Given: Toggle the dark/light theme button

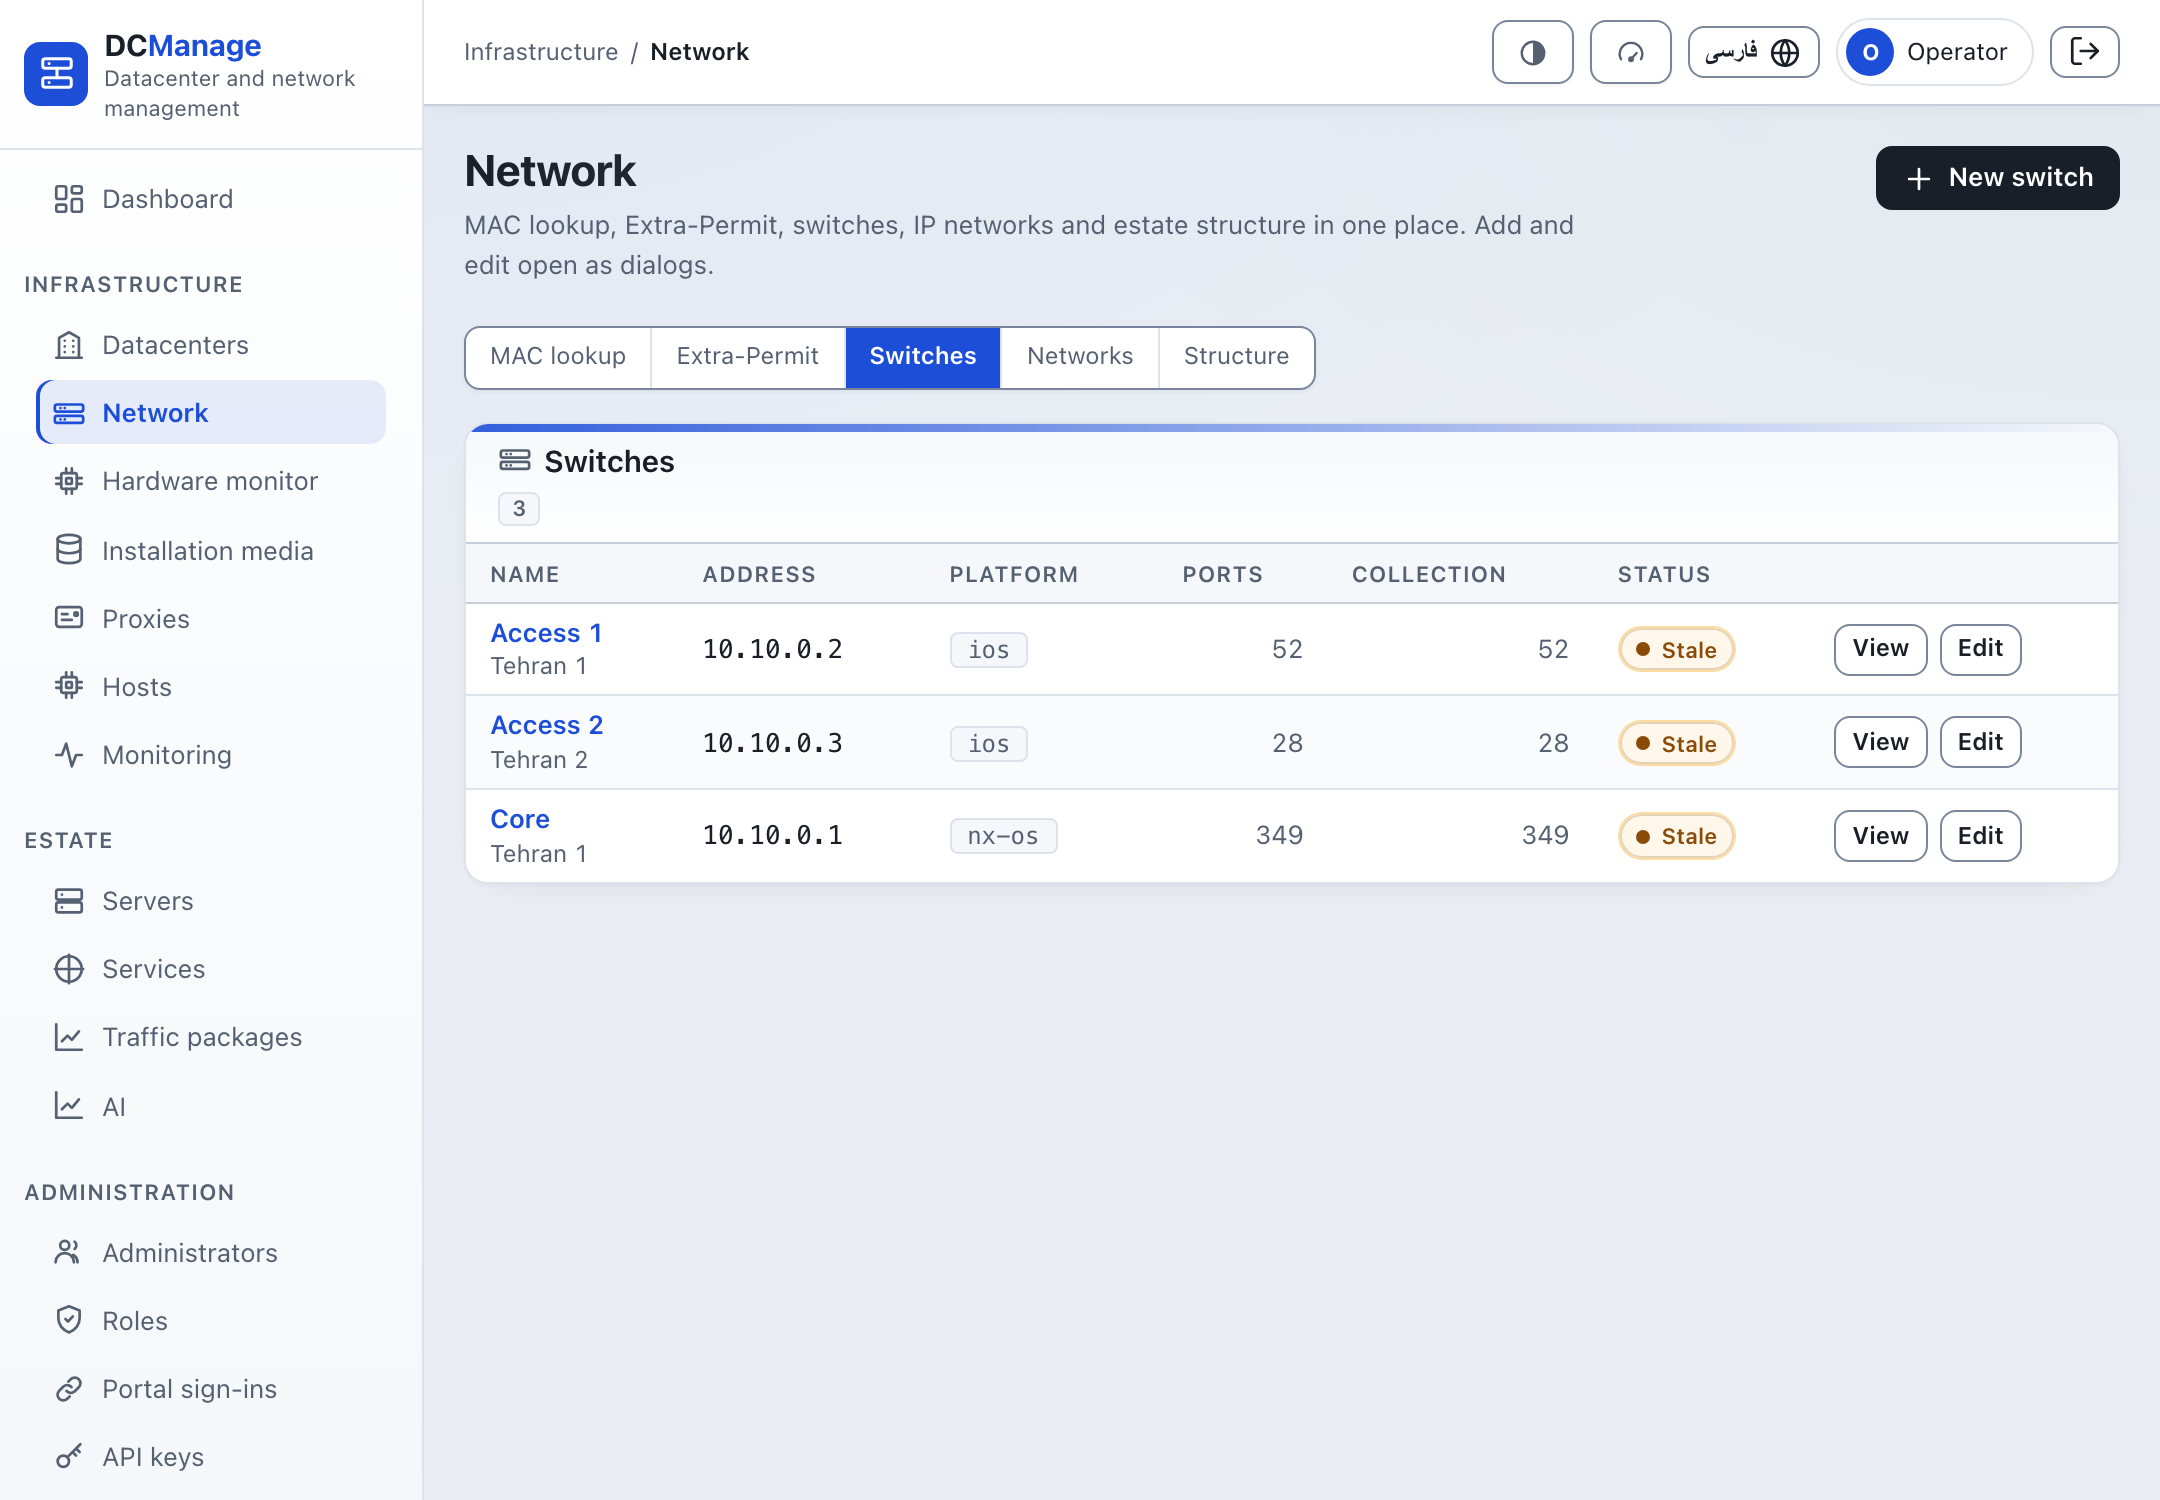Looking at the screenshot, I should 1532,52.
